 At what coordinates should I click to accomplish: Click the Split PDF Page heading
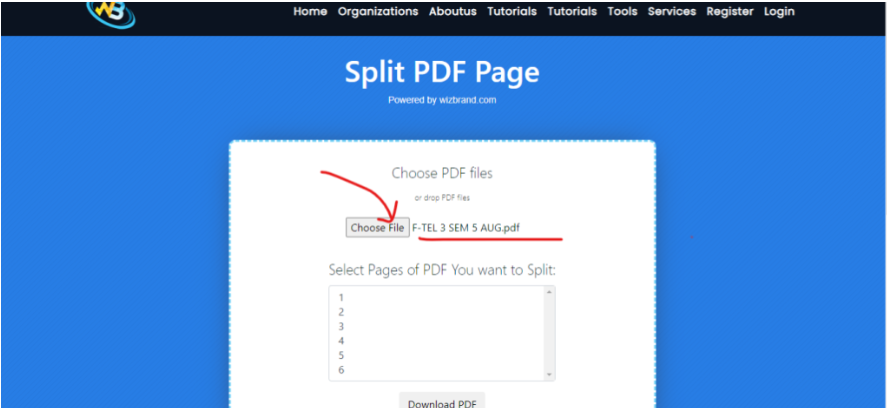point(442,72)
